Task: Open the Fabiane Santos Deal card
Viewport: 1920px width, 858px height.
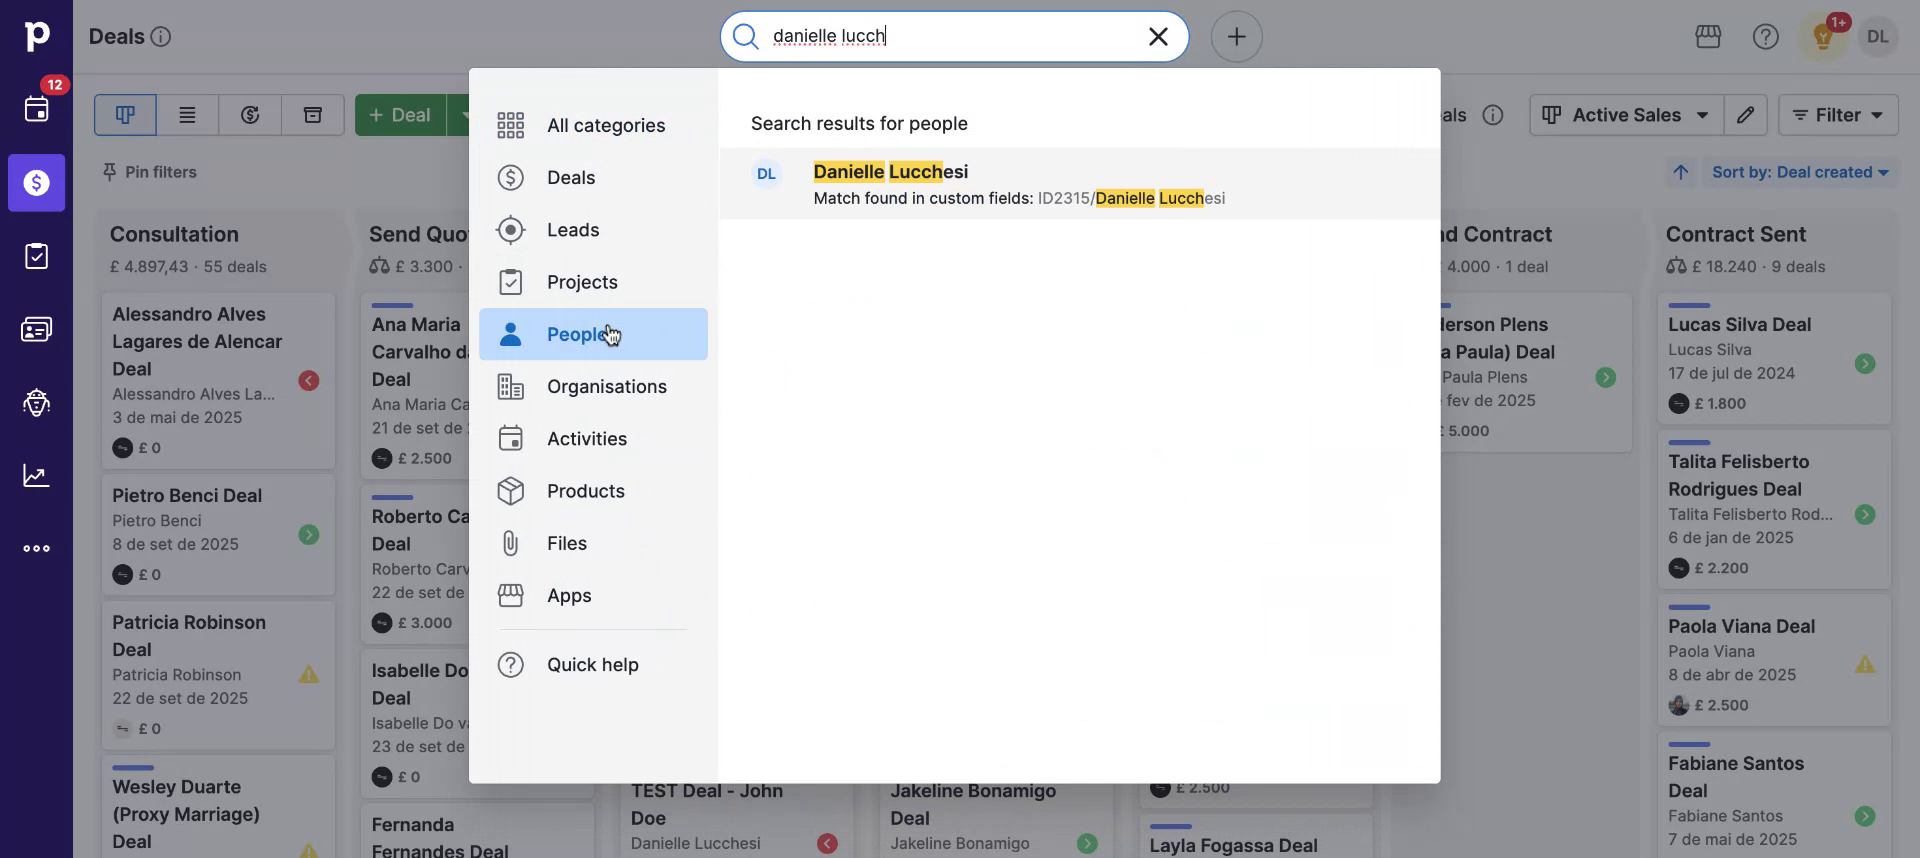Action: click(1774, 796)
